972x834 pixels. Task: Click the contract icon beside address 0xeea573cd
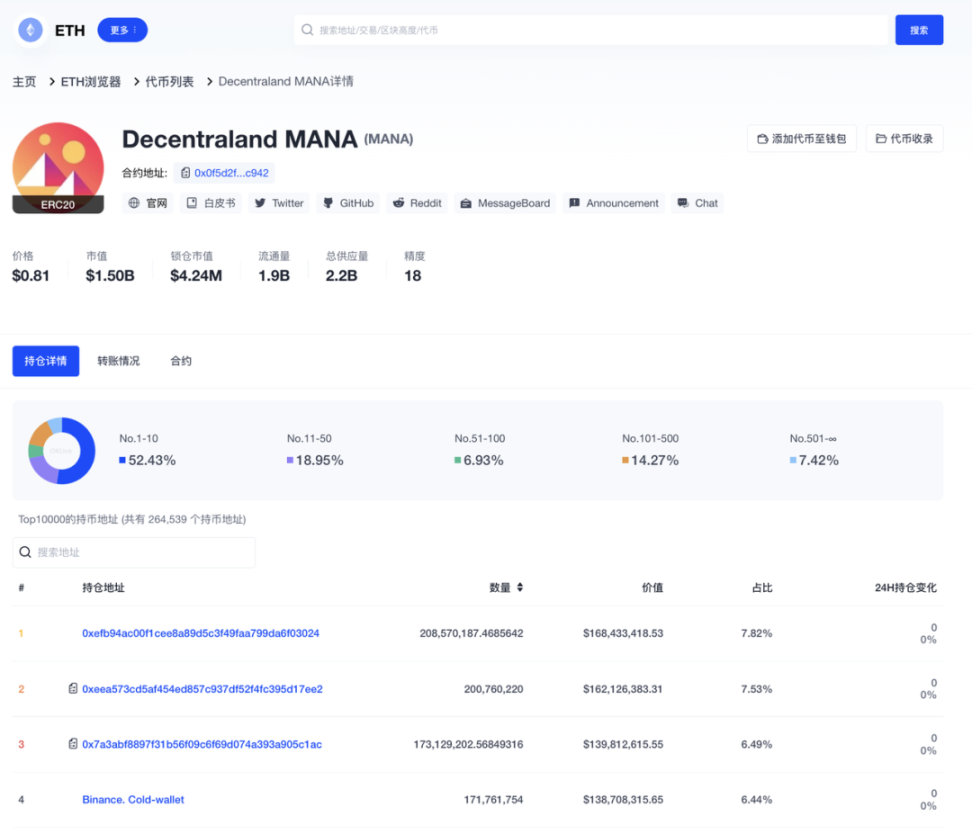pos(73,689)
